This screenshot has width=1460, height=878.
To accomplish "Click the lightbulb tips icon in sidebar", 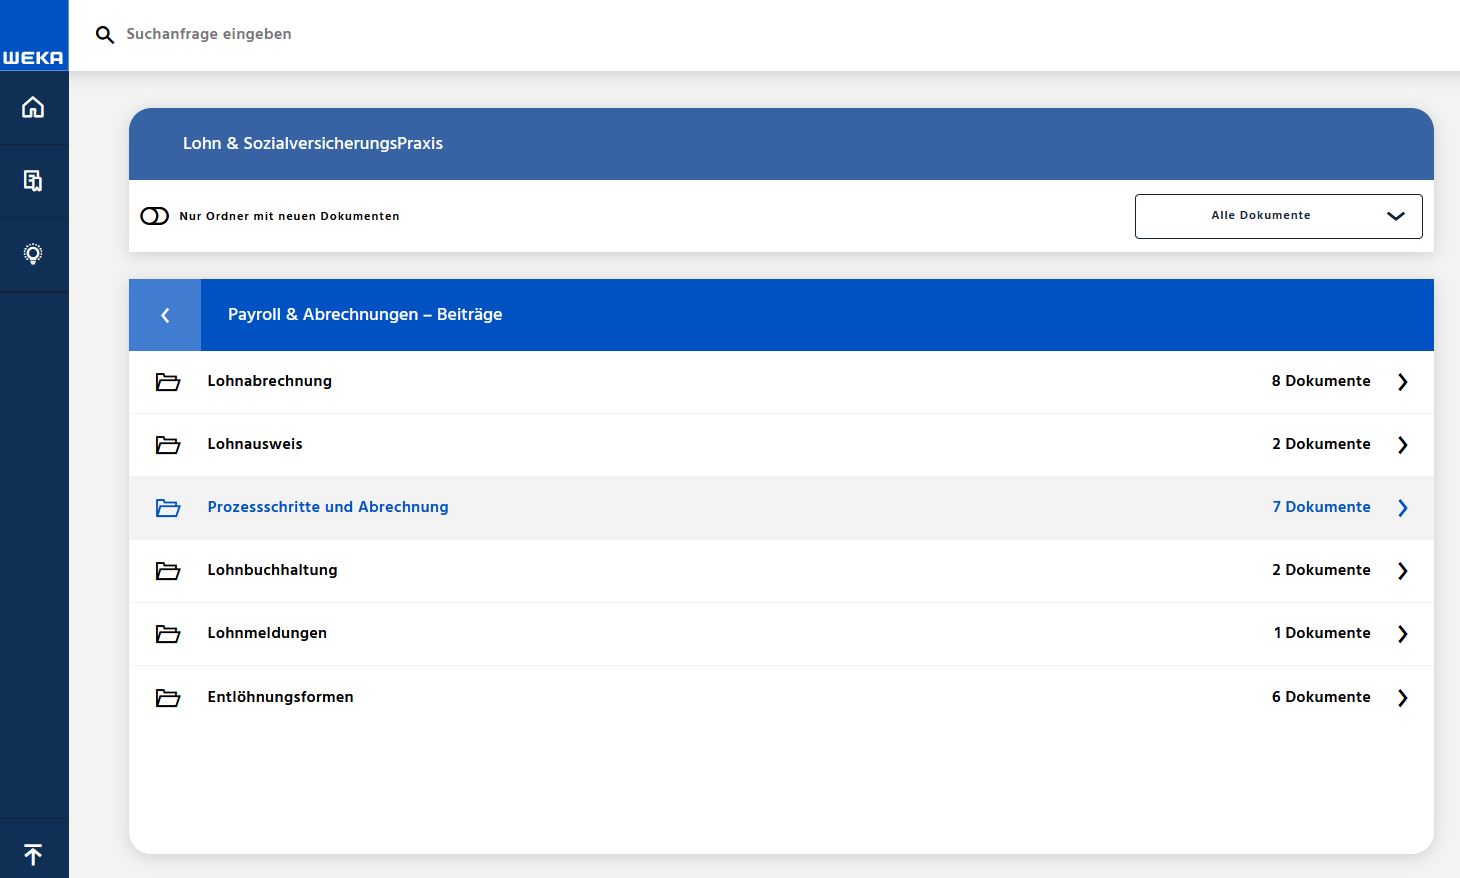I will pyautogui.click(x=33, y=254).
